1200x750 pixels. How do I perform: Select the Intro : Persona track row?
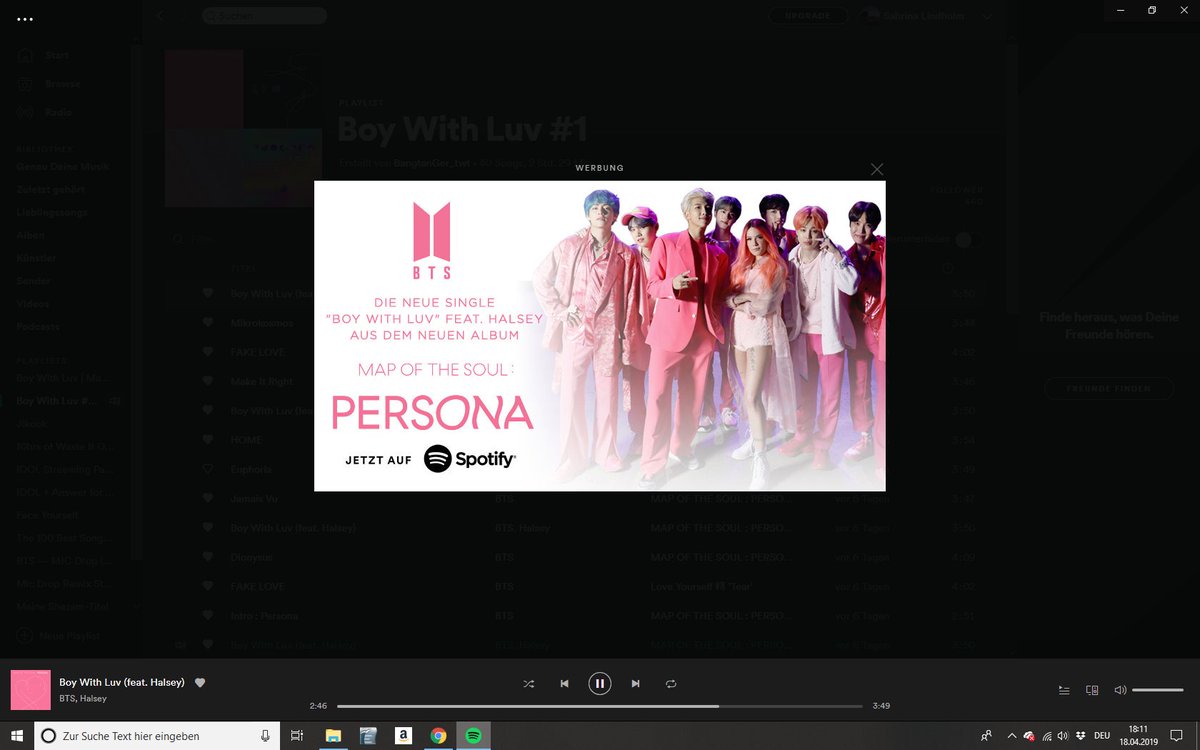click(580, 615)
